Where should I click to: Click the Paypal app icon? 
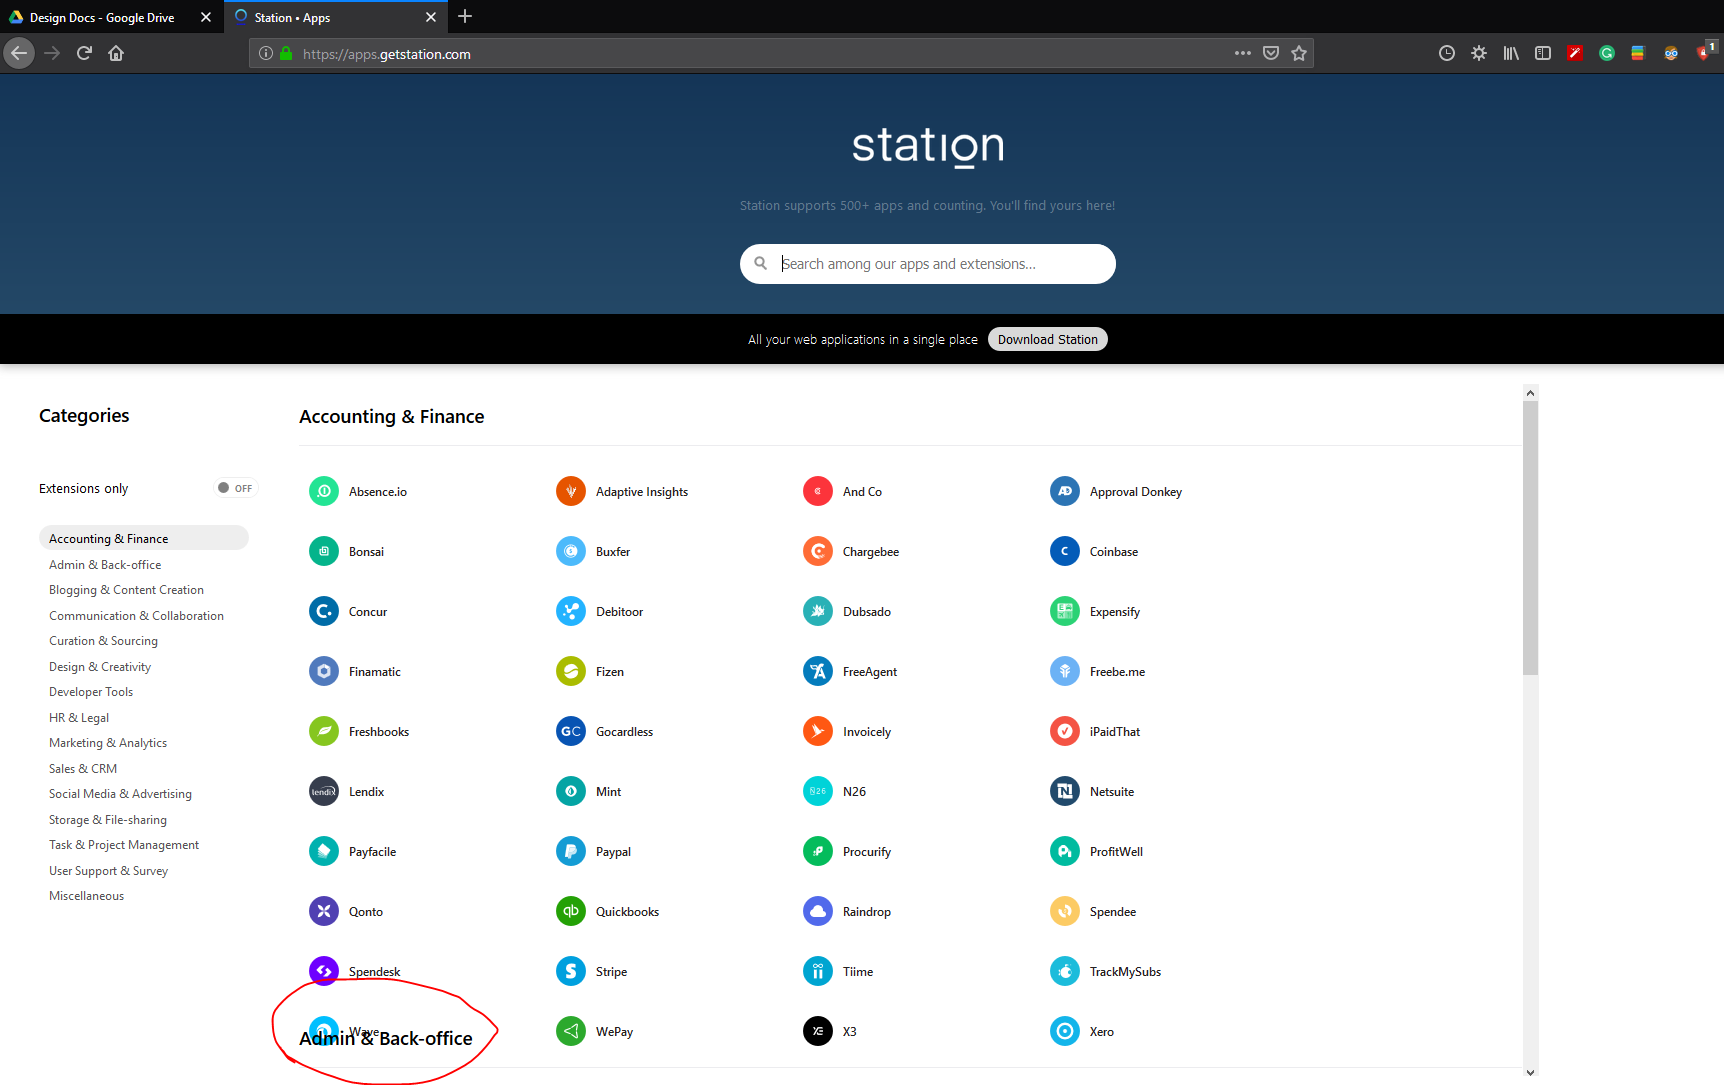click(571, 851)
